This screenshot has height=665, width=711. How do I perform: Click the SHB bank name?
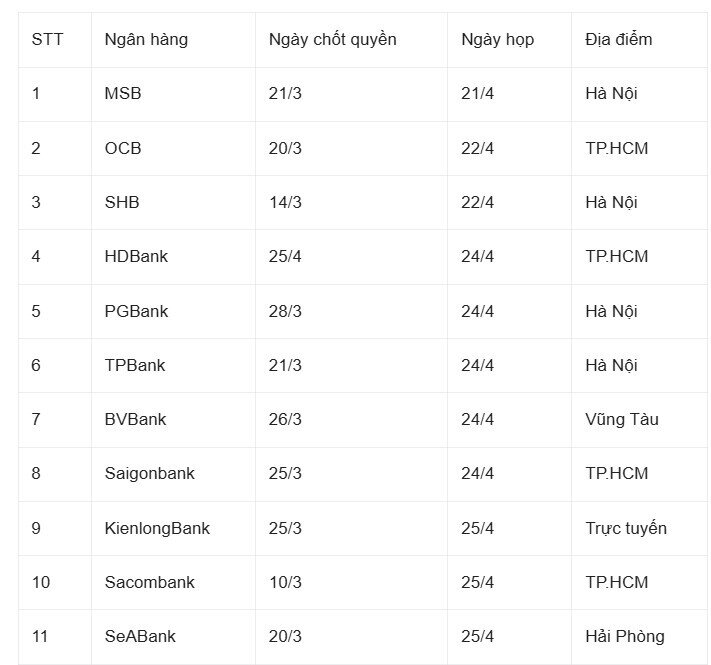click(122, 202)
